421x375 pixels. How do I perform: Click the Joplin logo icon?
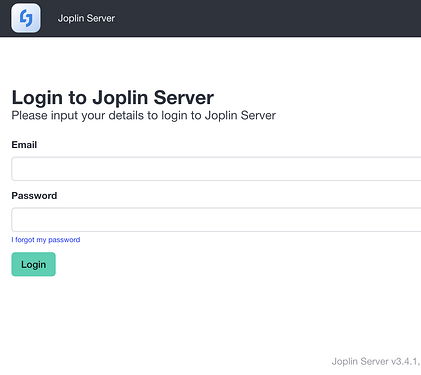[26, 18]
